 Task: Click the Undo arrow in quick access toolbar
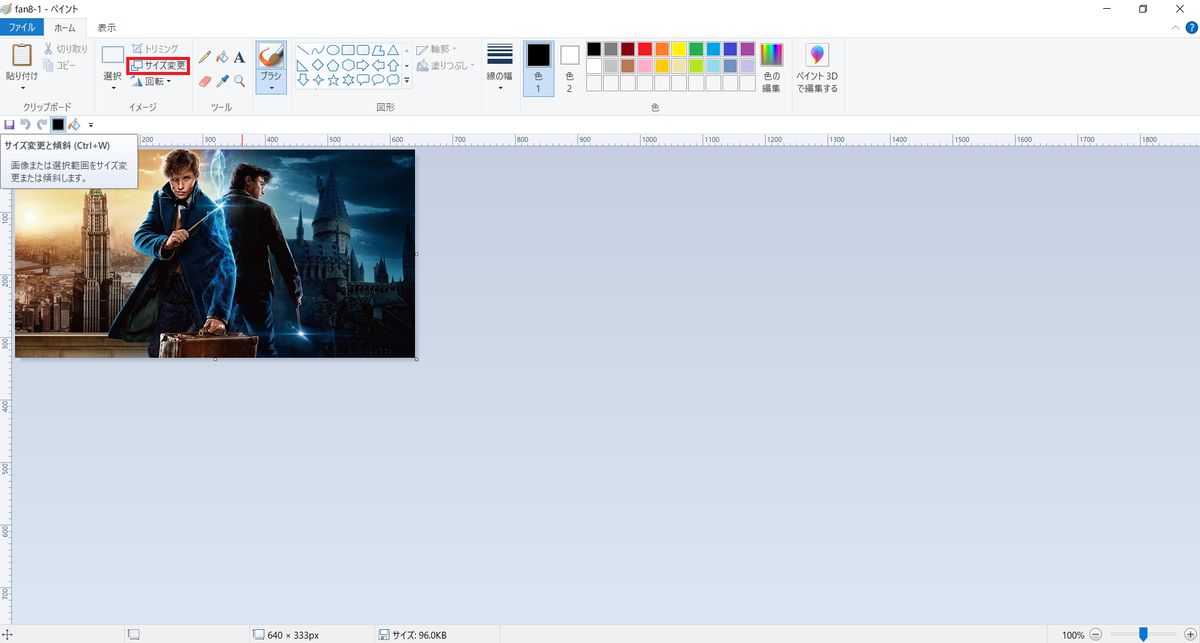25,124
